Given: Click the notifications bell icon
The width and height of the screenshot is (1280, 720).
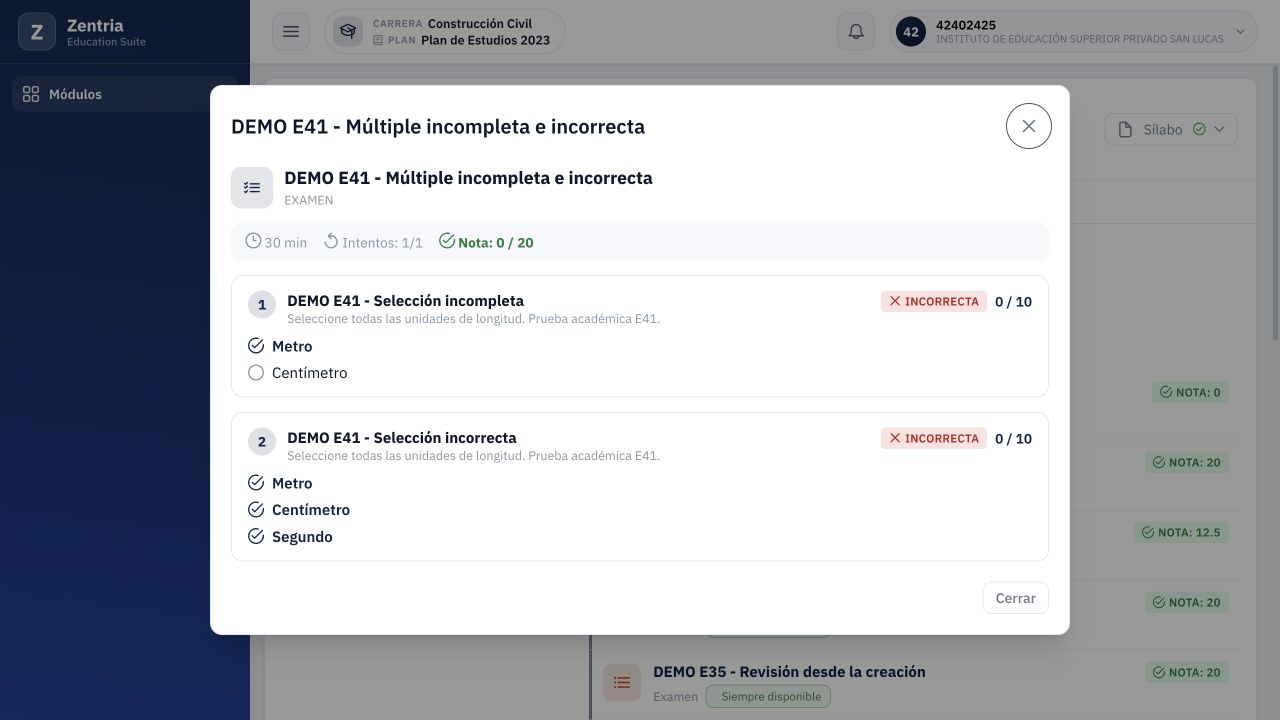Looking at the screenshot, I should (x=856, y=32).
